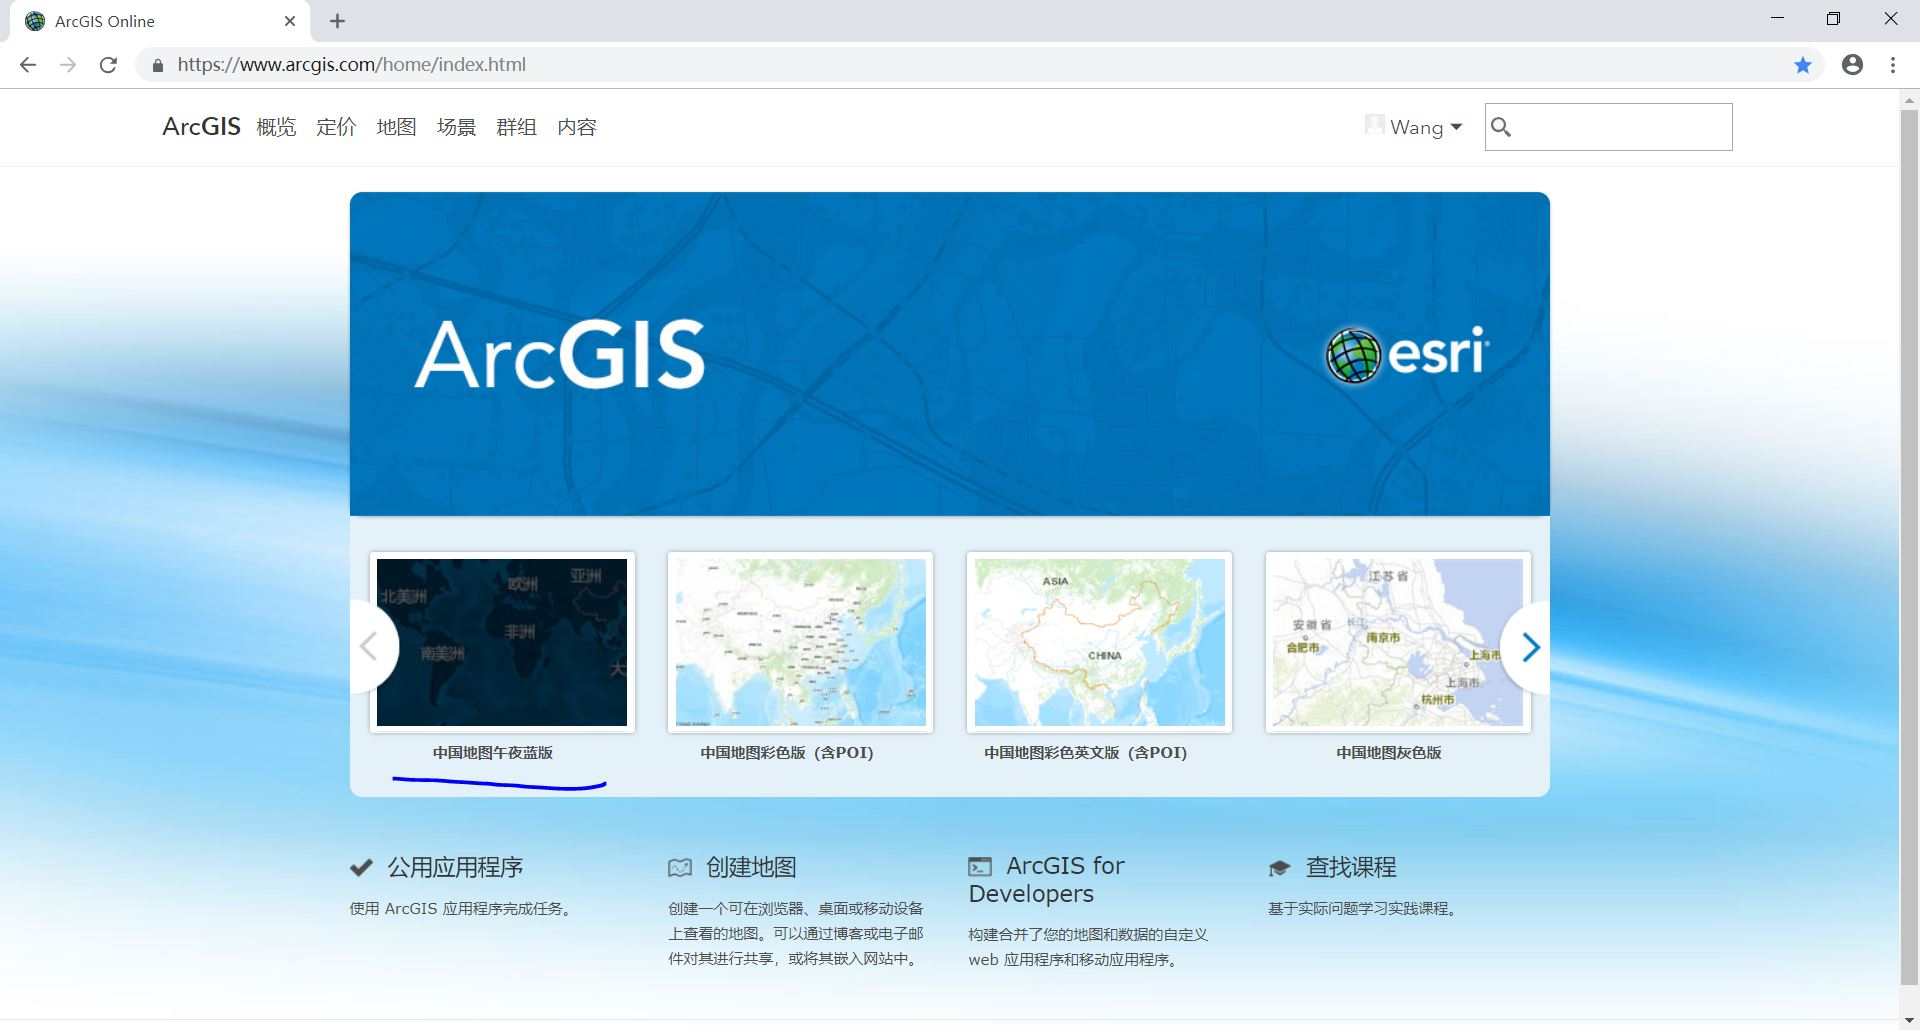
Task: Click the browser profile account icon
Action: click(x=1852, y=64)
